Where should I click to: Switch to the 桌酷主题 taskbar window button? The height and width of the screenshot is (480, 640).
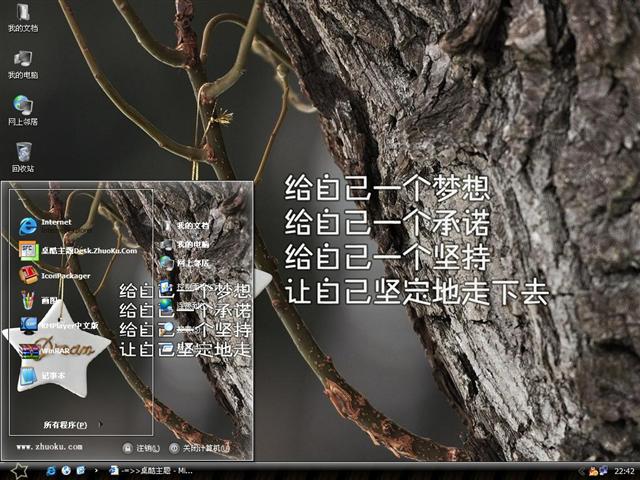point(151,471)
